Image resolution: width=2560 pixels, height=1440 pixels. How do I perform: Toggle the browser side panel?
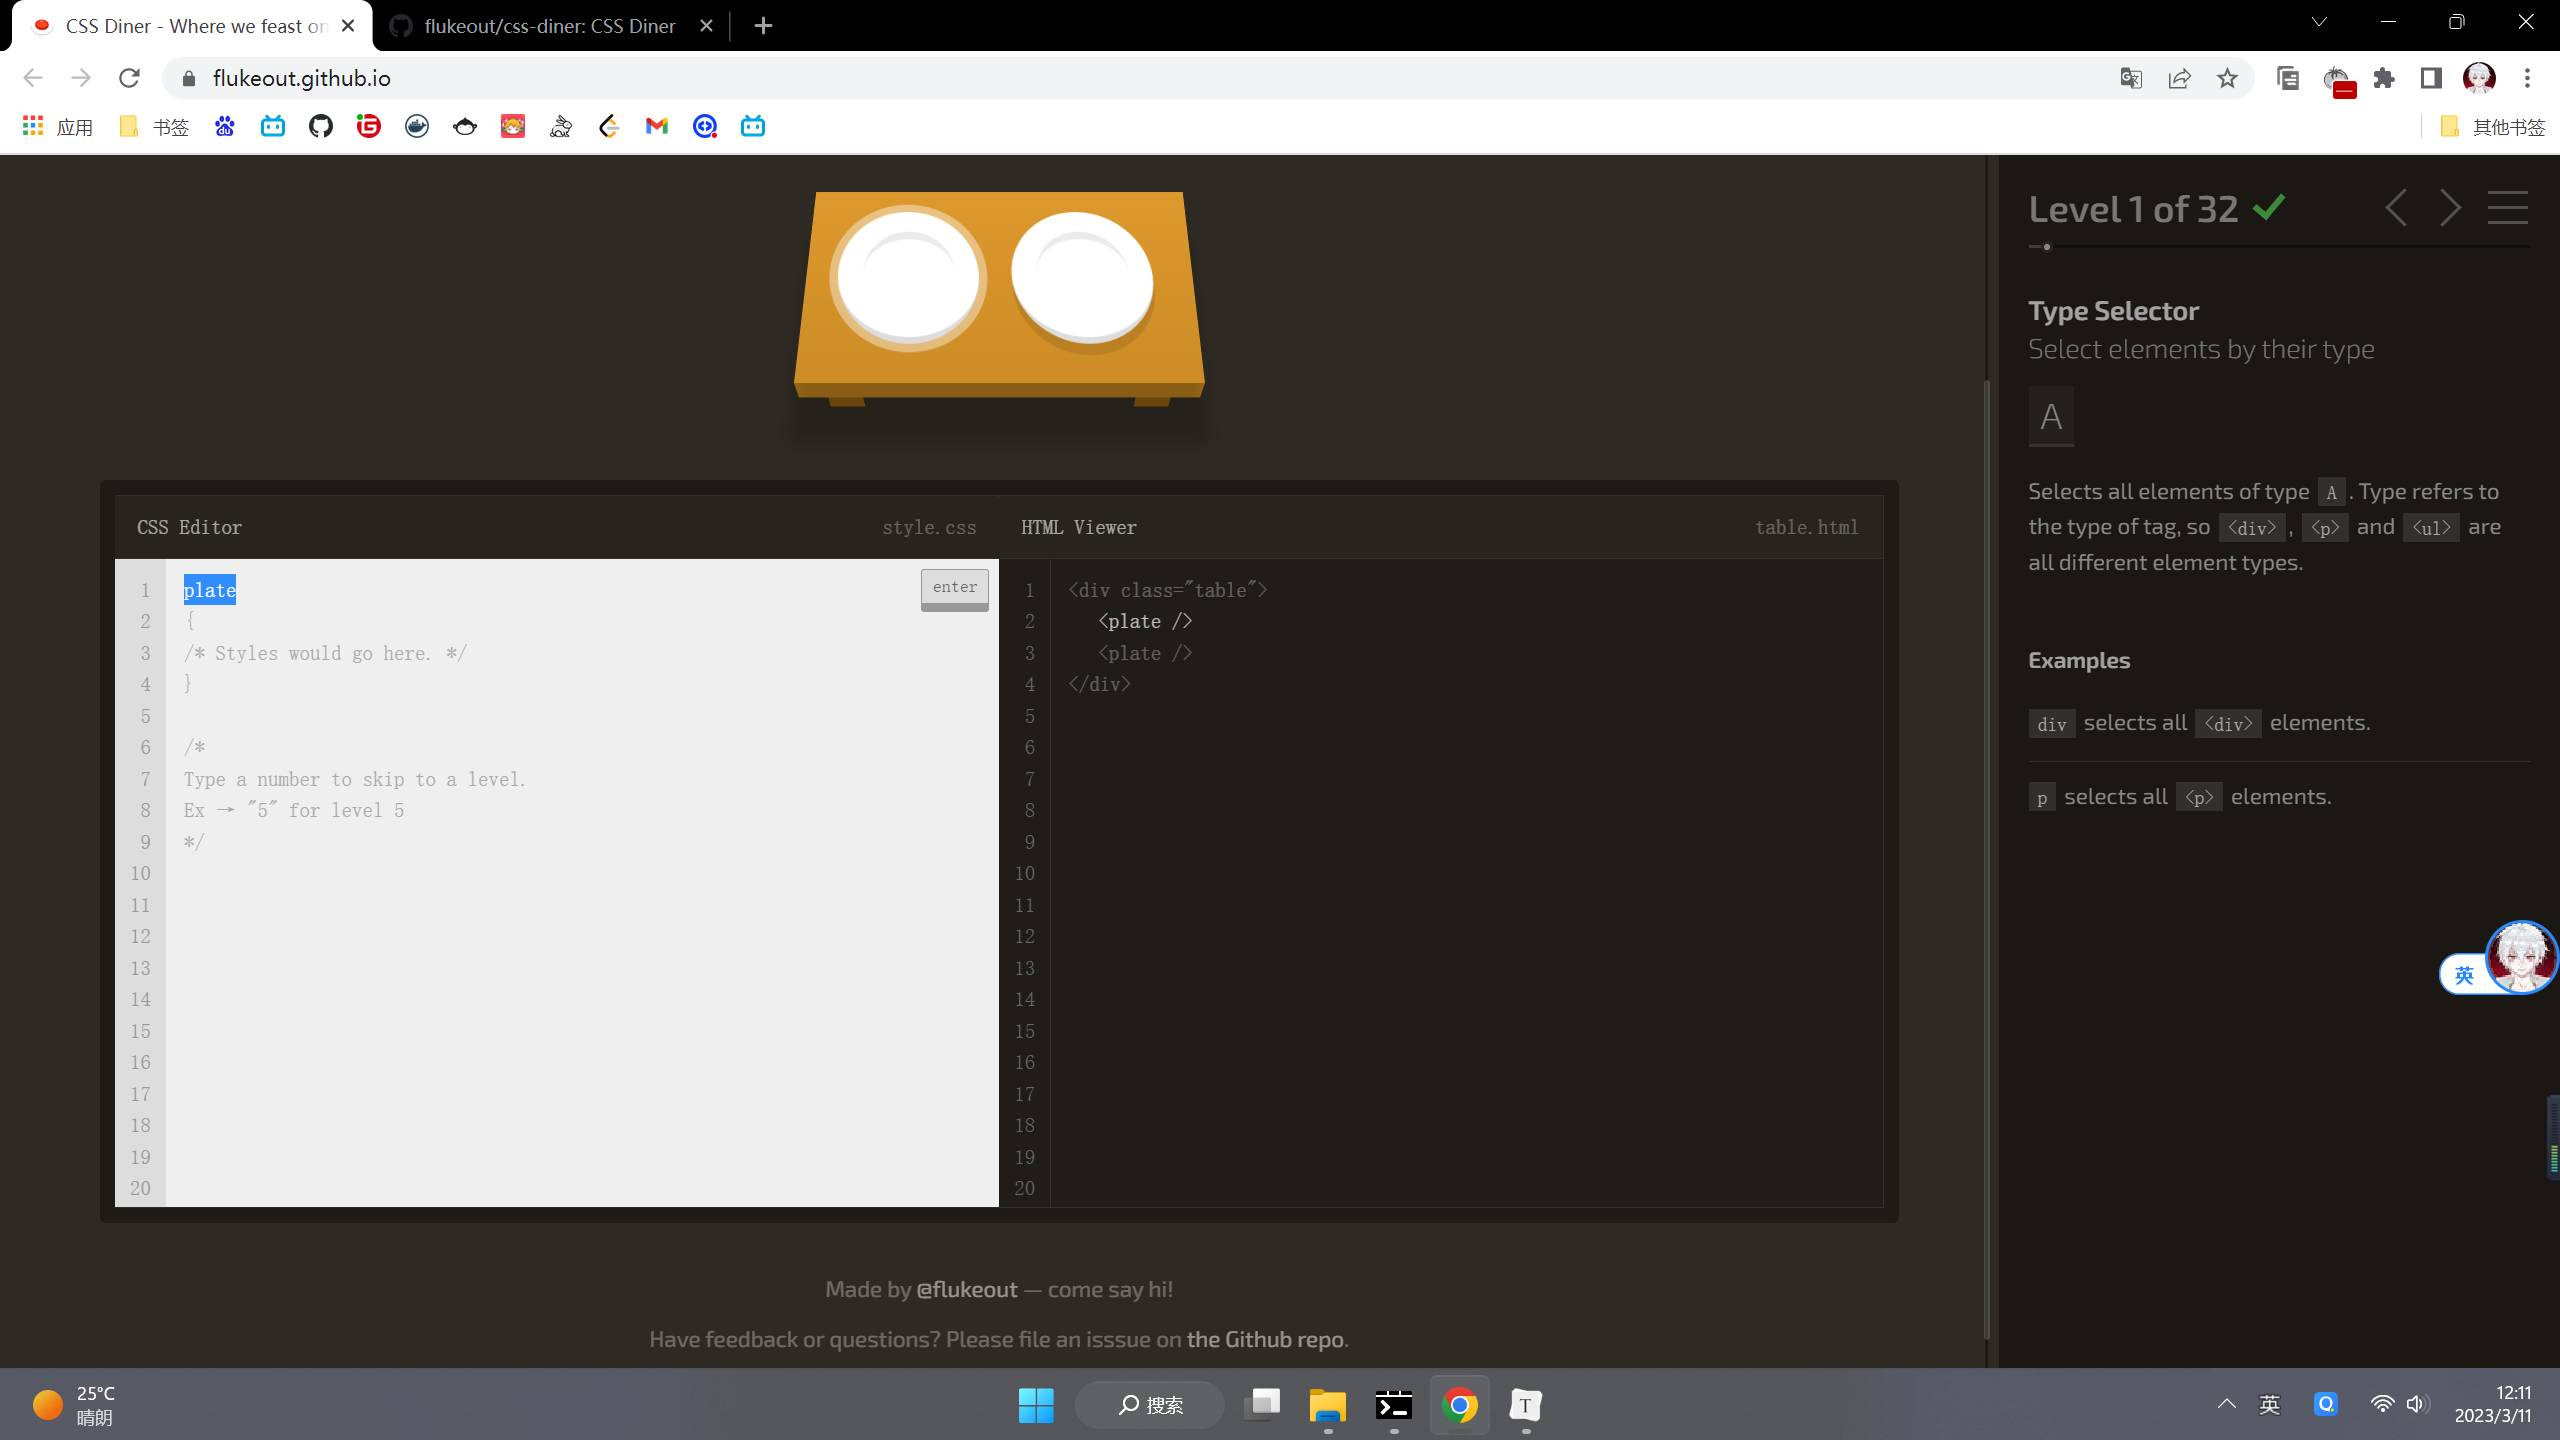2431,78
